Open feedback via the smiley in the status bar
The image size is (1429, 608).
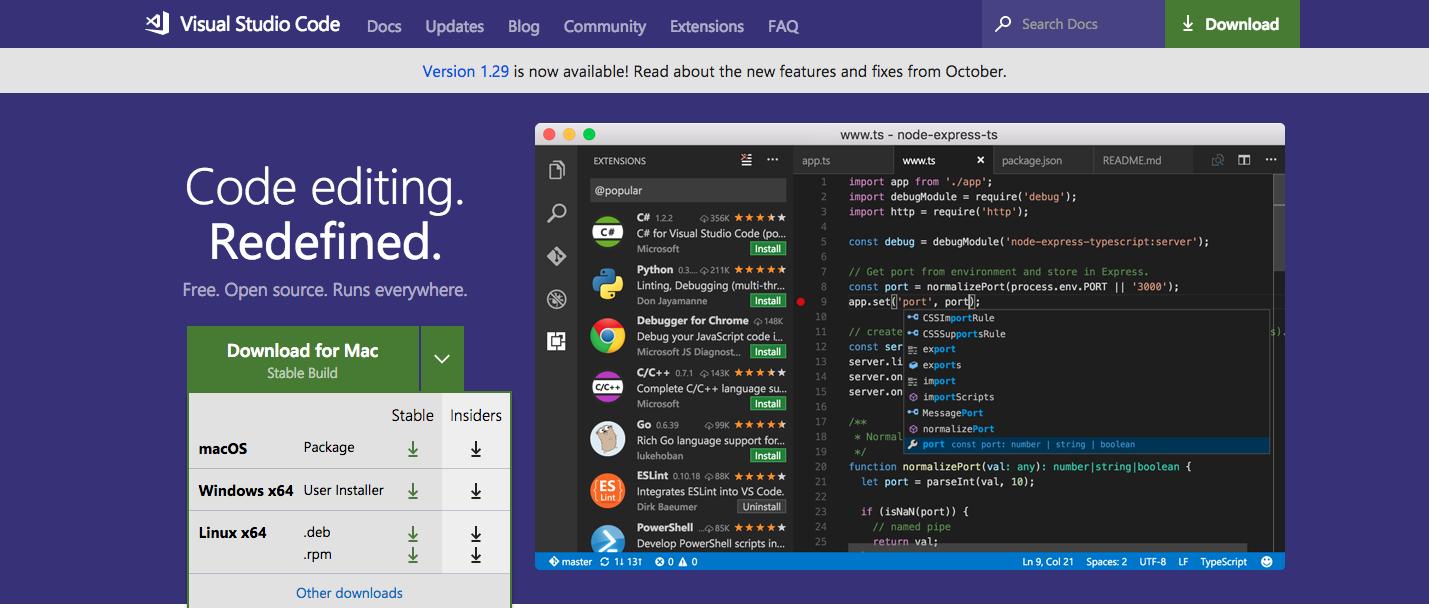point(1266,561)
